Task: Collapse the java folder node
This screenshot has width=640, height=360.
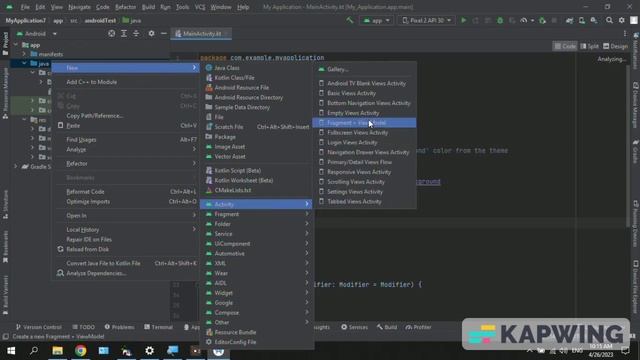Action: point(24,63)
